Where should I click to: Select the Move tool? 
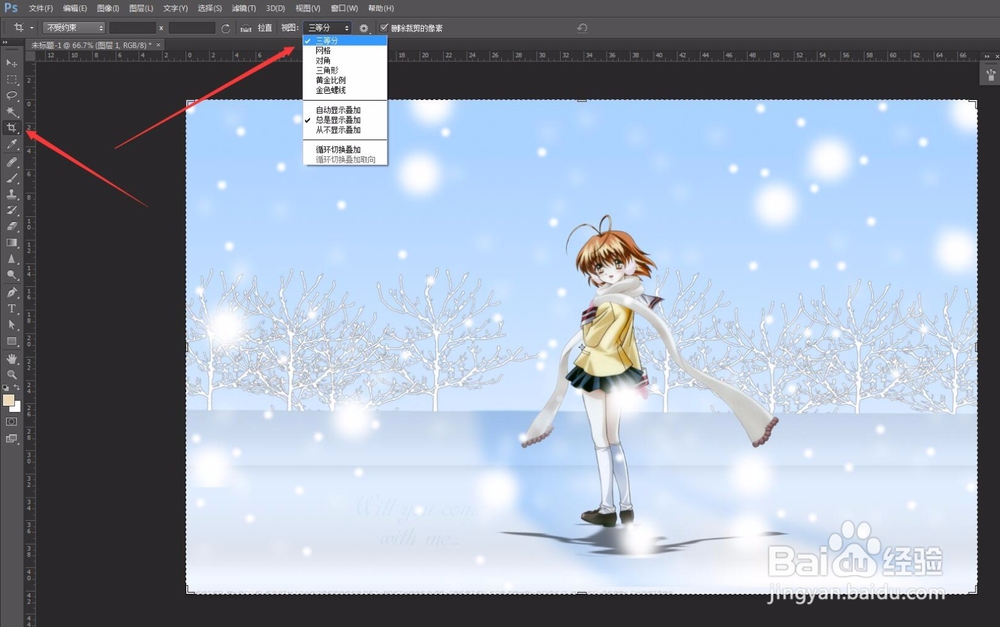[11, 63]
